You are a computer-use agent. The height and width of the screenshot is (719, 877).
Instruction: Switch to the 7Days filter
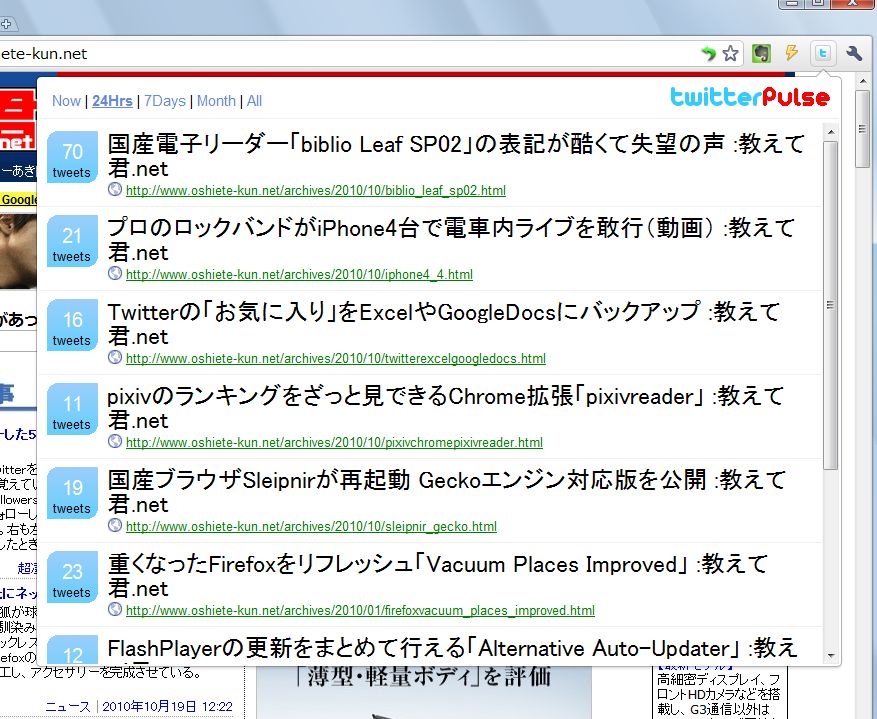tap(164, 101)
